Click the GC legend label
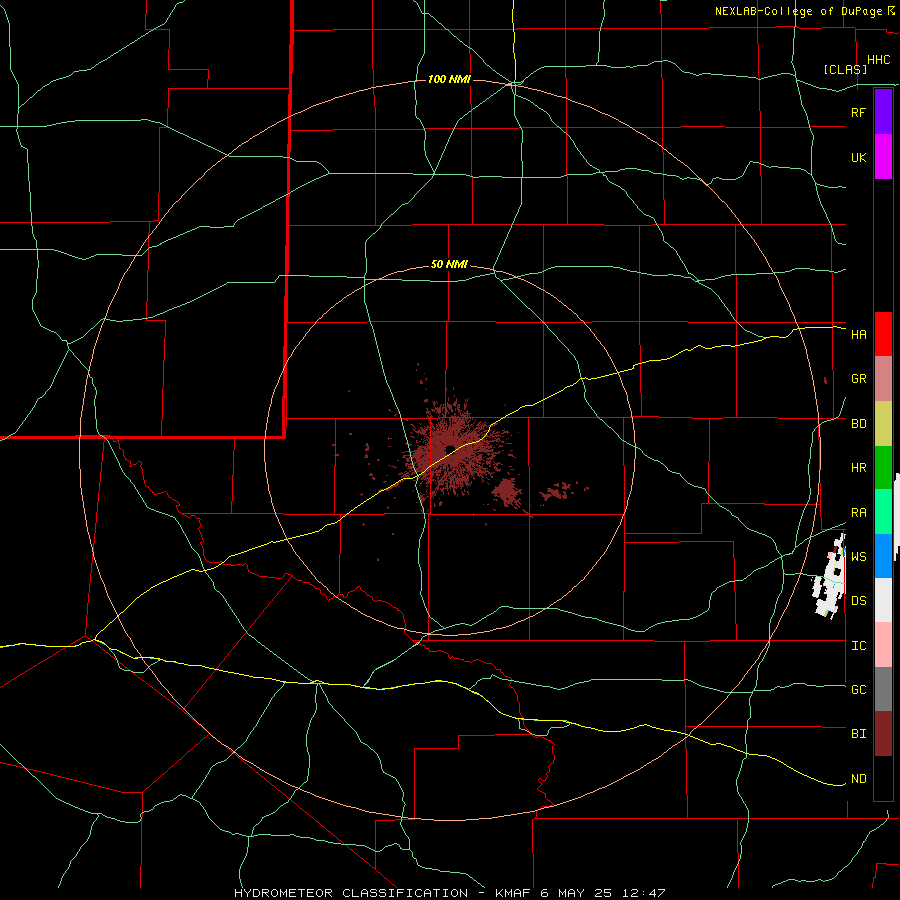900x900 pixels. coord(858,689)
